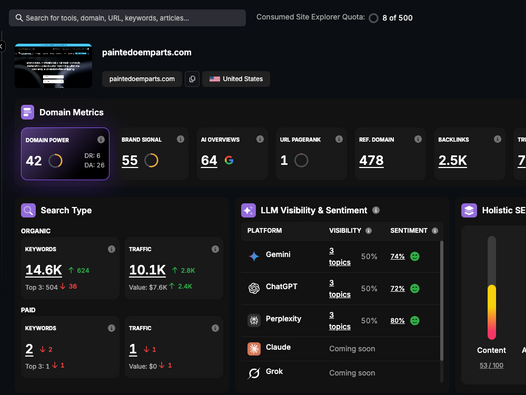Click the Domain Power progress ring

point(55,161)
